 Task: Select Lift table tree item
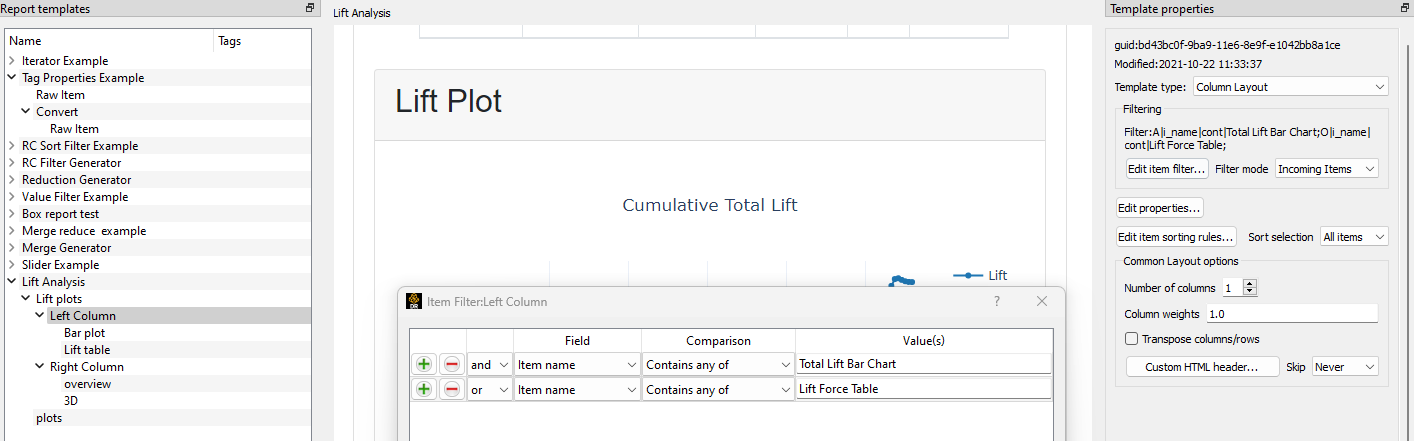pyautogui.click(x=87, y=350)
